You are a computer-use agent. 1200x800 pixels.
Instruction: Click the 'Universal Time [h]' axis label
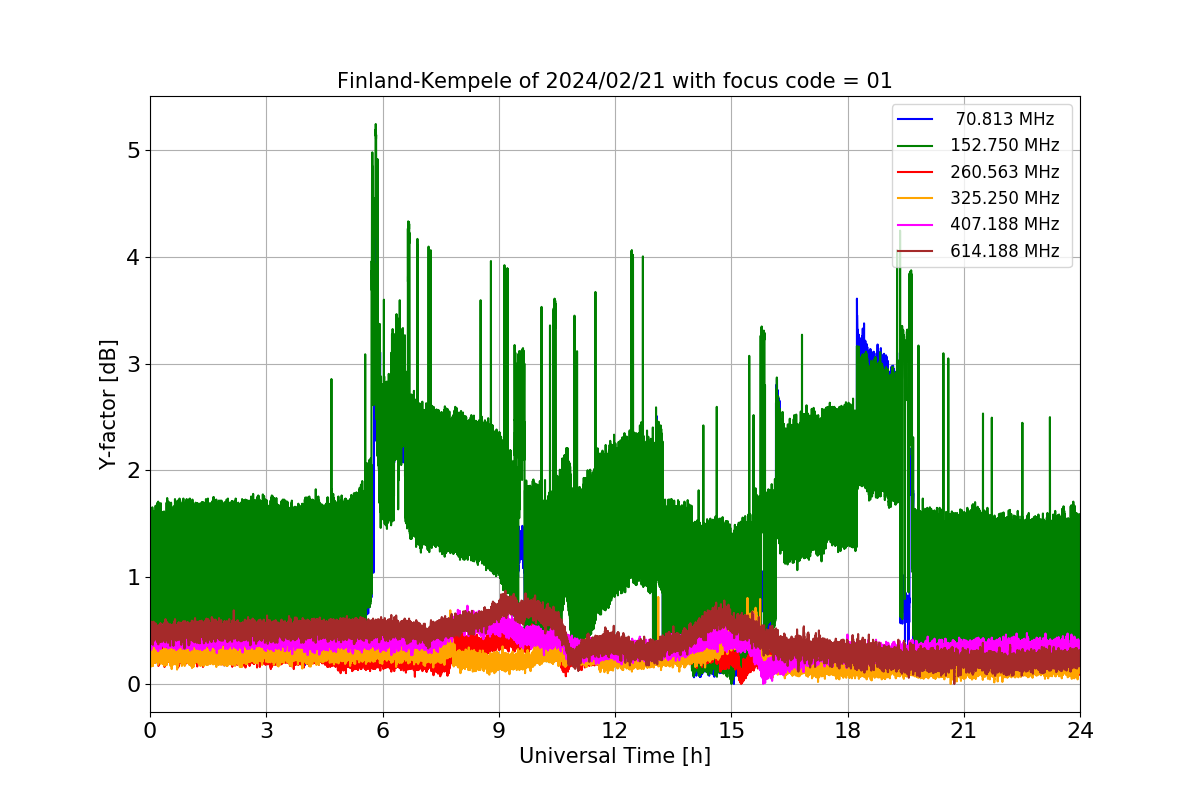[615, 757]
